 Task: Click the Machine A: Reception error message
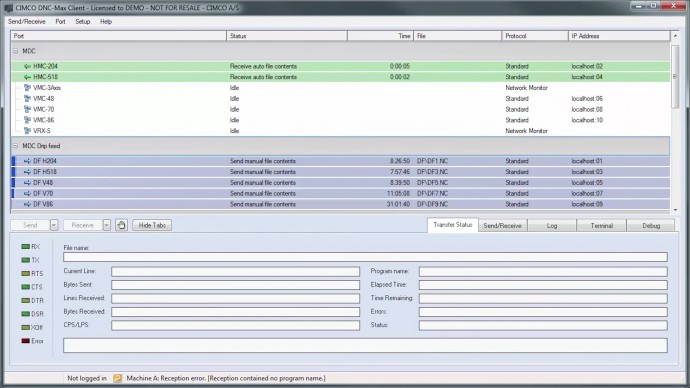226,378
